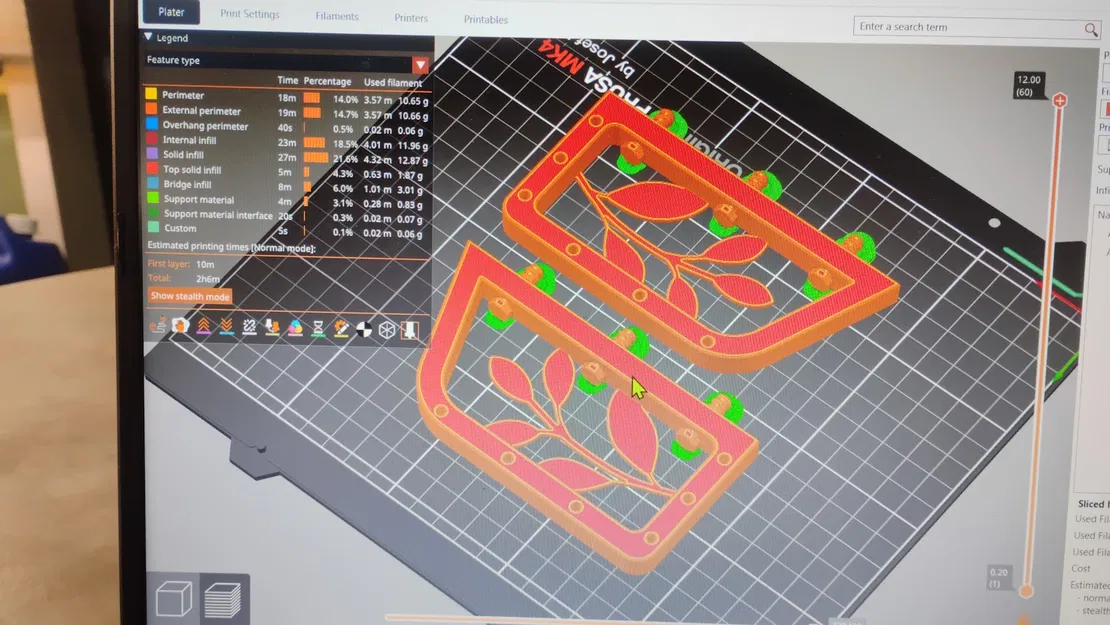Click 'Time' column header in legend
Image resolution: width=1110 pixels, height=625 pixels.
click(287, 81)
